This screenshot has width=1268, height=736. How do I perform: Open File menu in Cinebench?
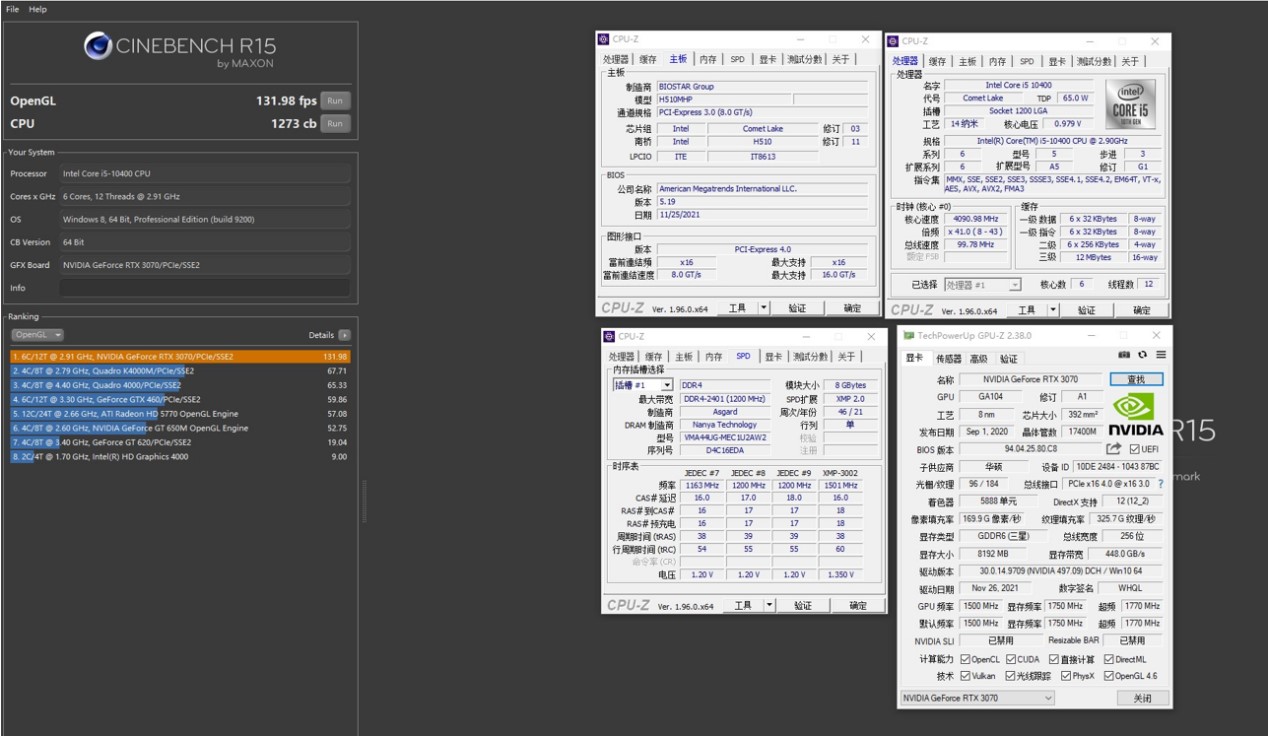12,9
